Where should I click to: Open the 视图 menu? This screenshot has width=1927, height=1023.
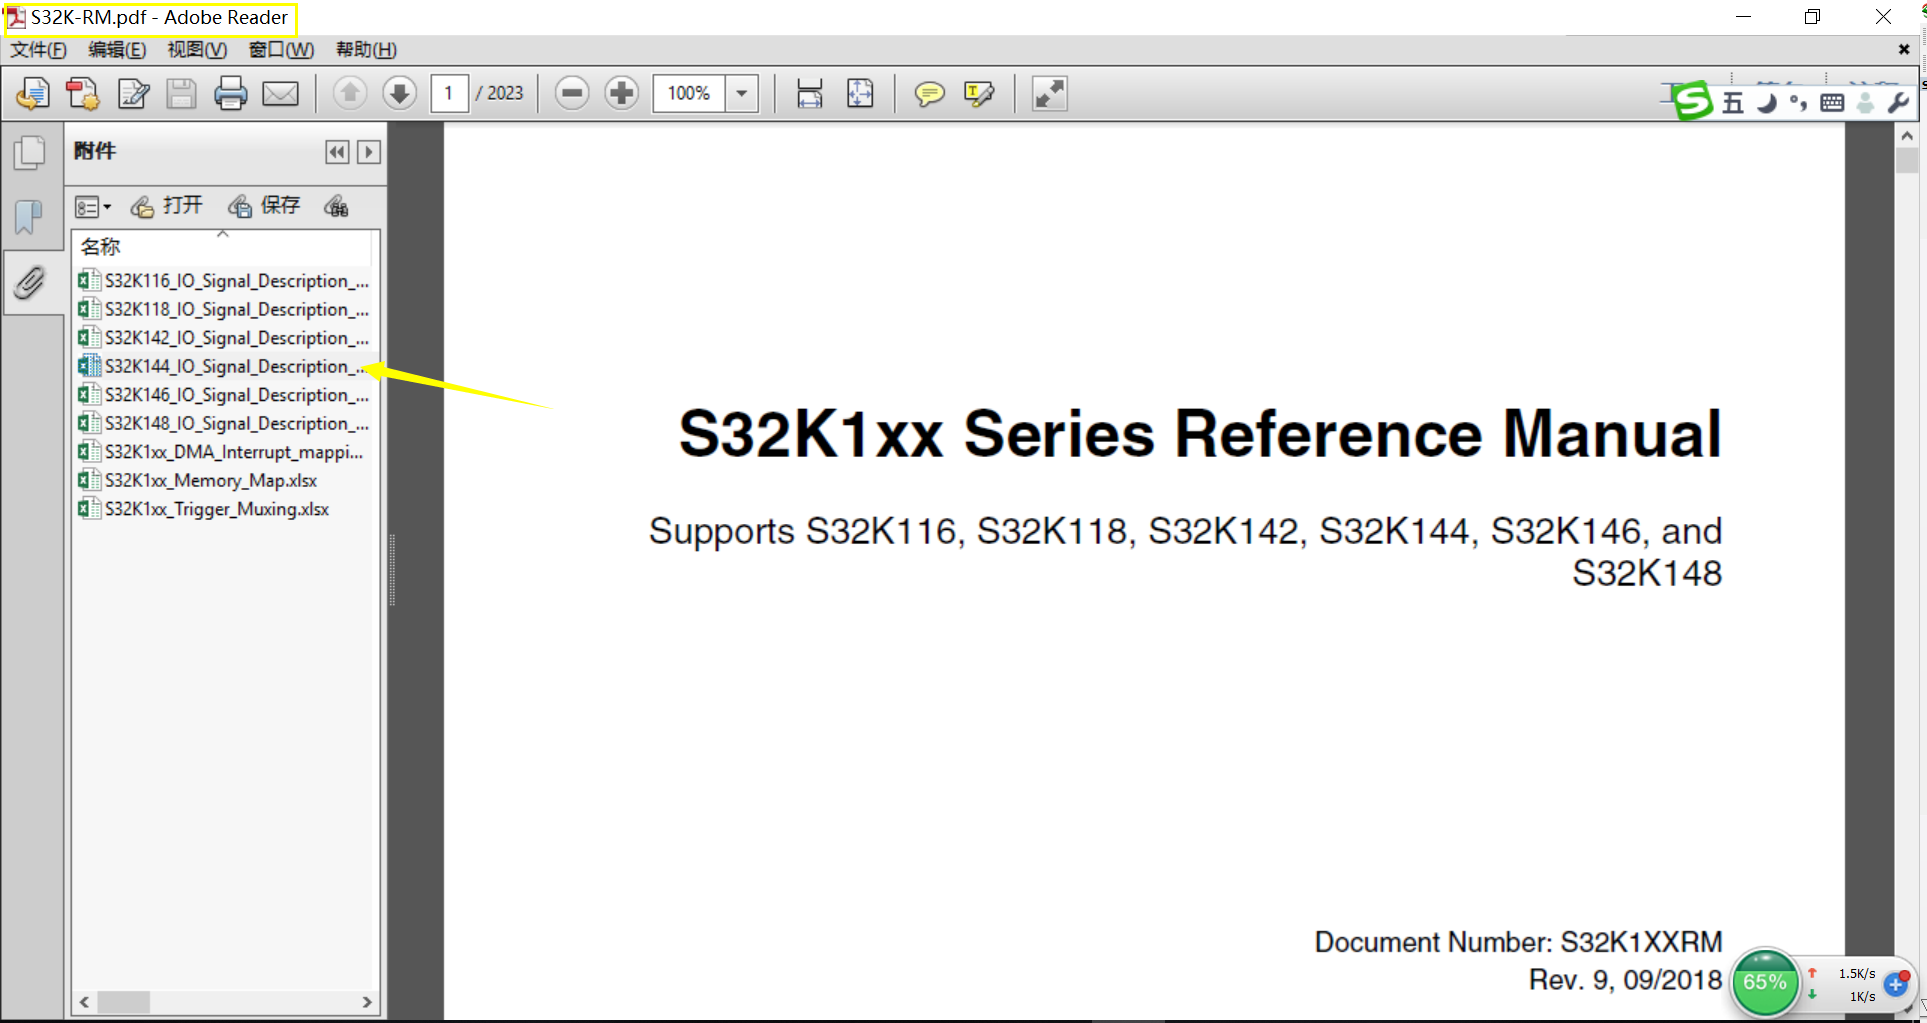[x=196, y=49]
